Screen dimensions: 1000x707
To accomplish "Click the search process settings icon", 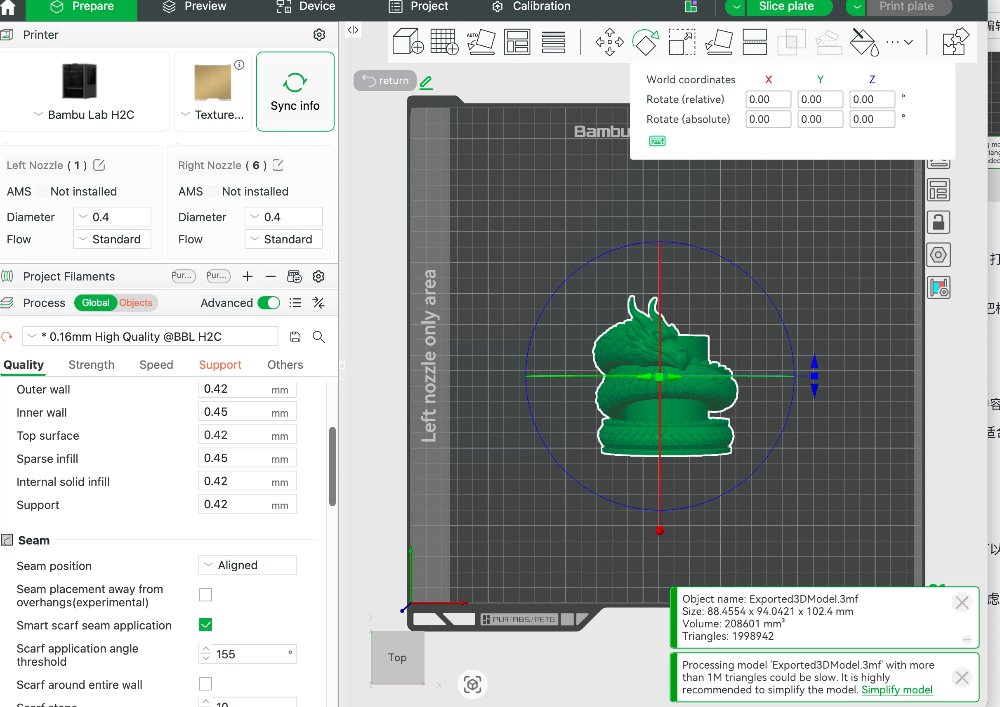I will (319, 337).
